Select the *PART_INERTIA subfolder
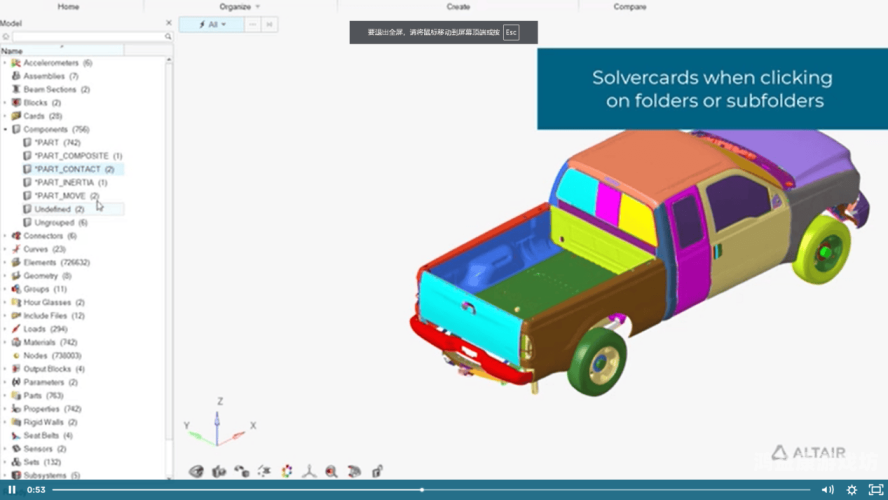Viewport: 888px width, 500px height. [x=65, y=182]
